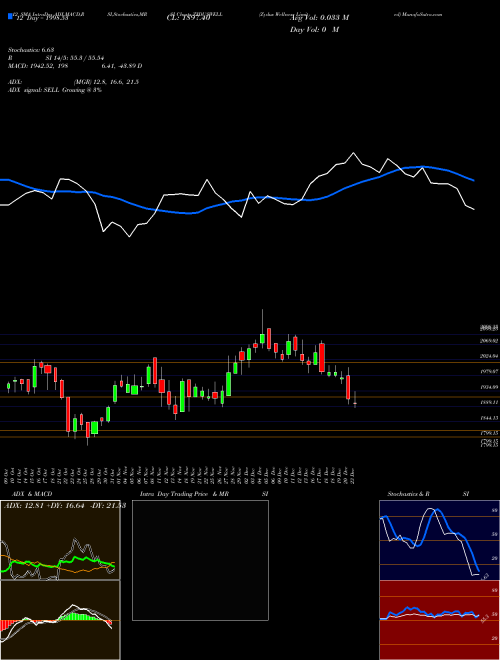
Task: Click the 2024.94 price axis label
Action: point(489,356)
